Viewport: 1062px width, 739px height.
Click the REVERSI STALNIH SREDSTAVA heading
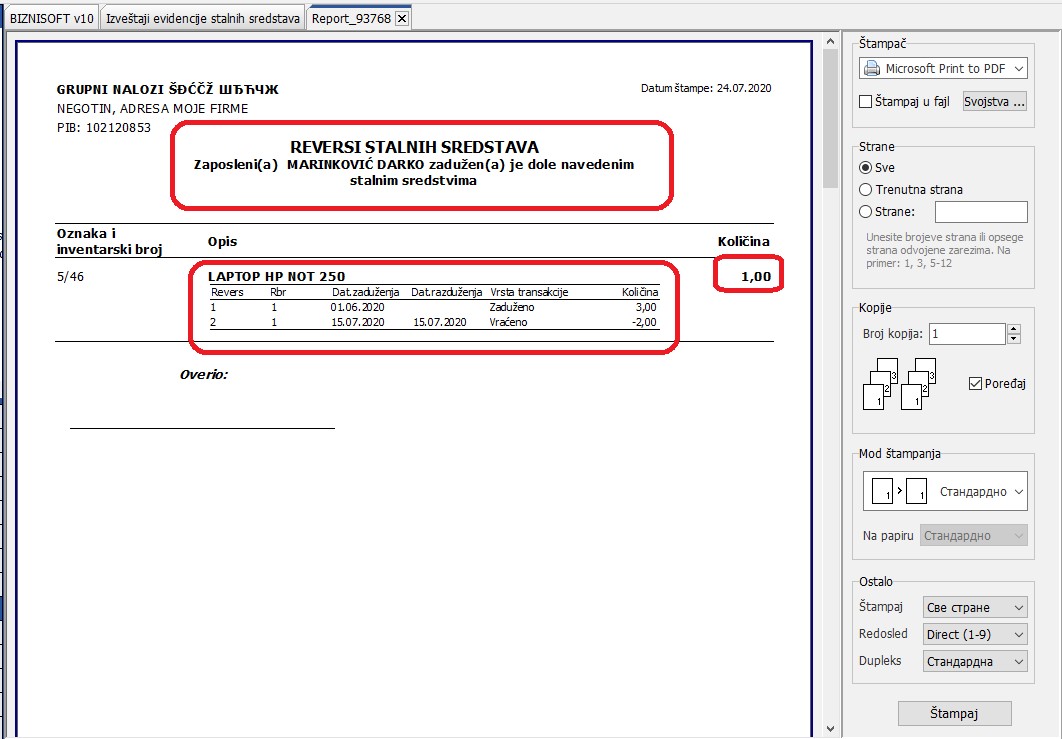(x=415, y=147)
